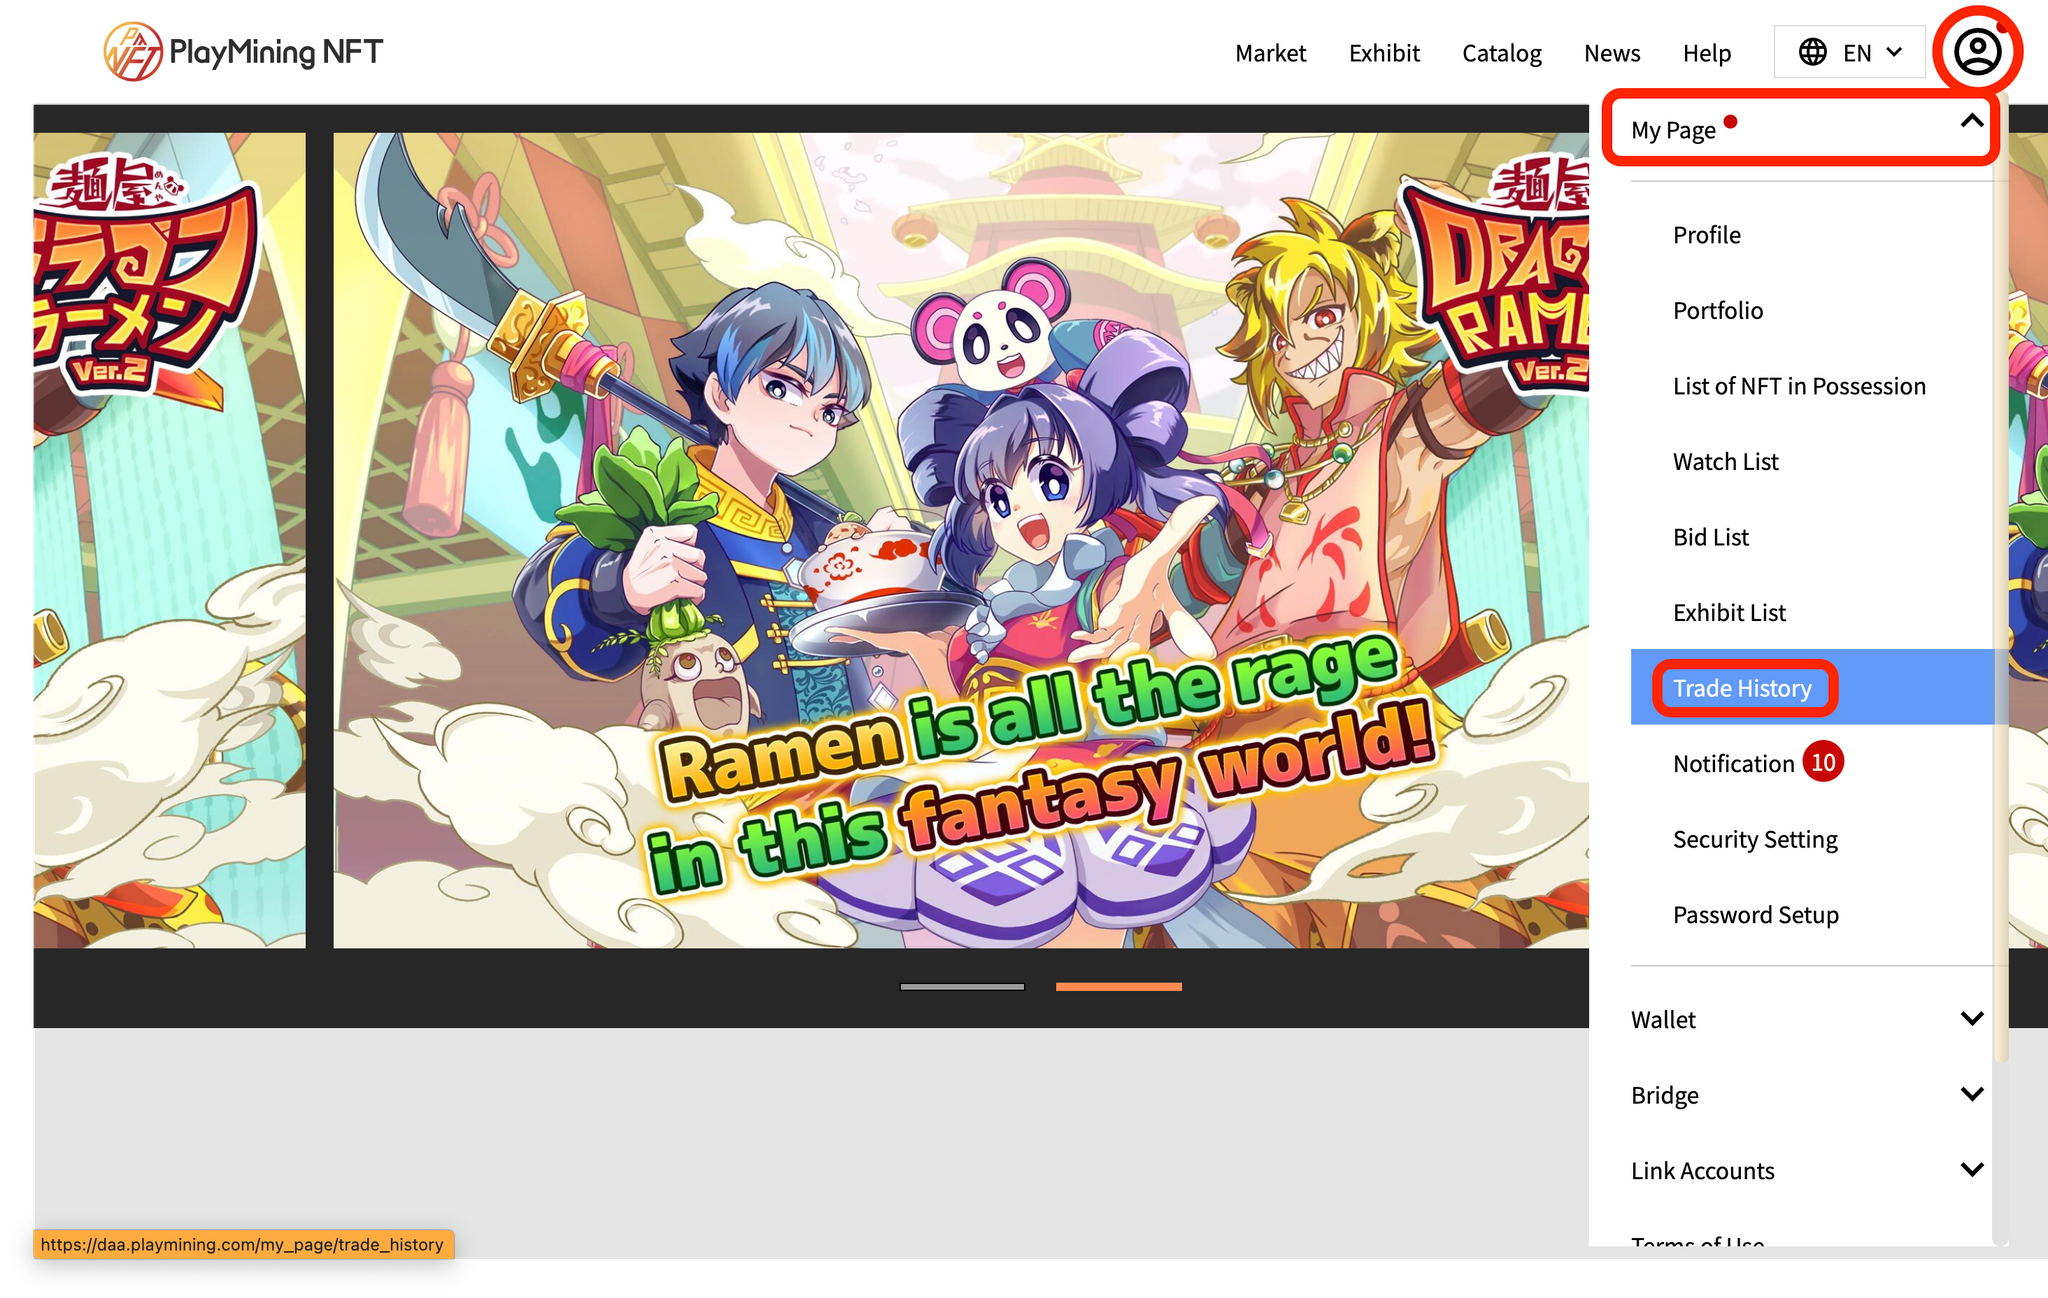Open the EN language dropdown

point(1850,52)
